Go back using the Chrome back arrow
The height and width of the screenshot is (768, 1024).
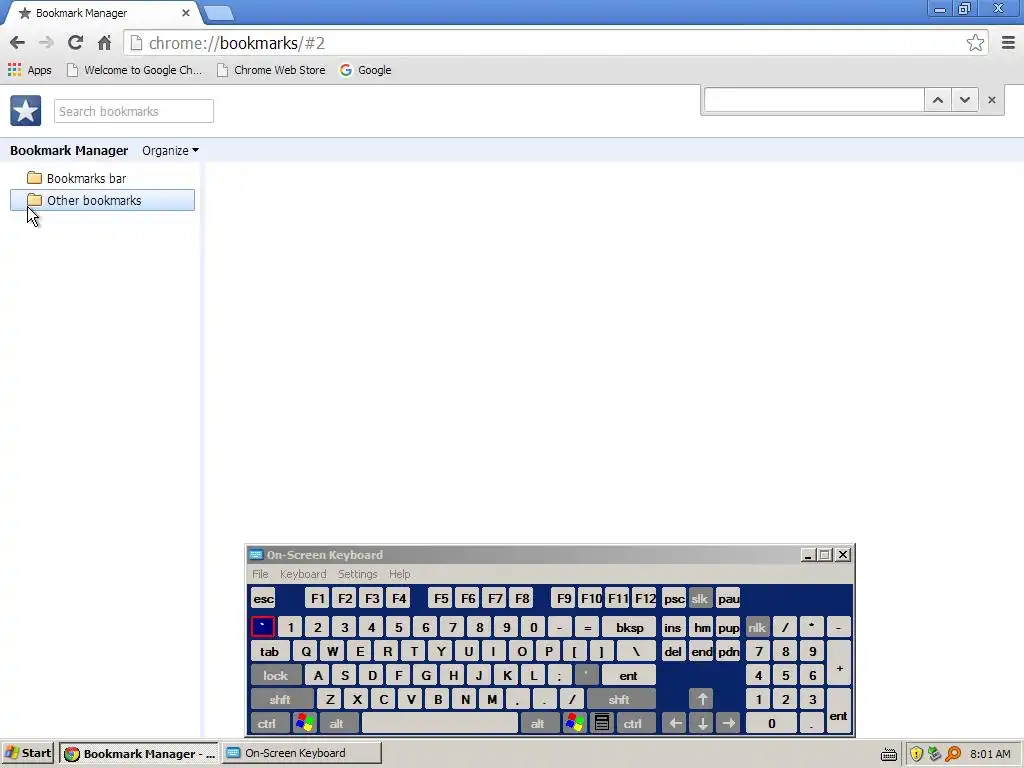pyautogui.click(x=18, y=43)
